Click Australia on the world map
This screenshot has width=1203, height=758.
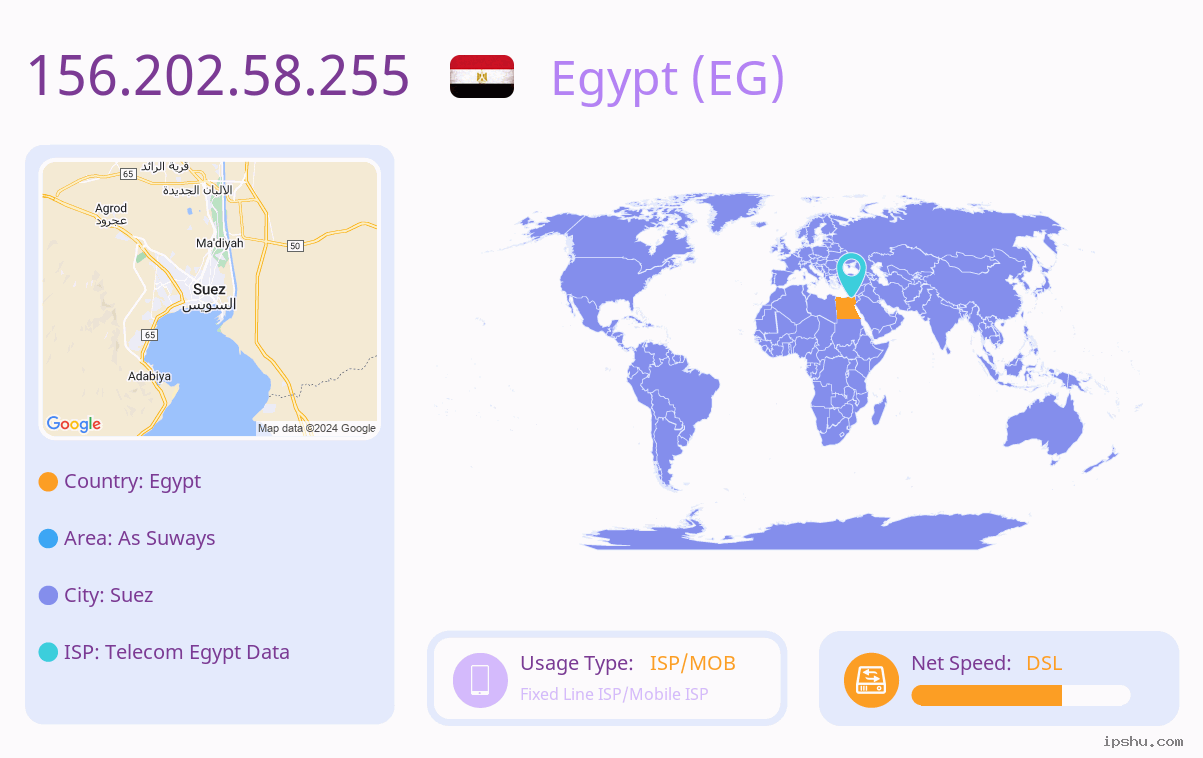click(1044, 425)
